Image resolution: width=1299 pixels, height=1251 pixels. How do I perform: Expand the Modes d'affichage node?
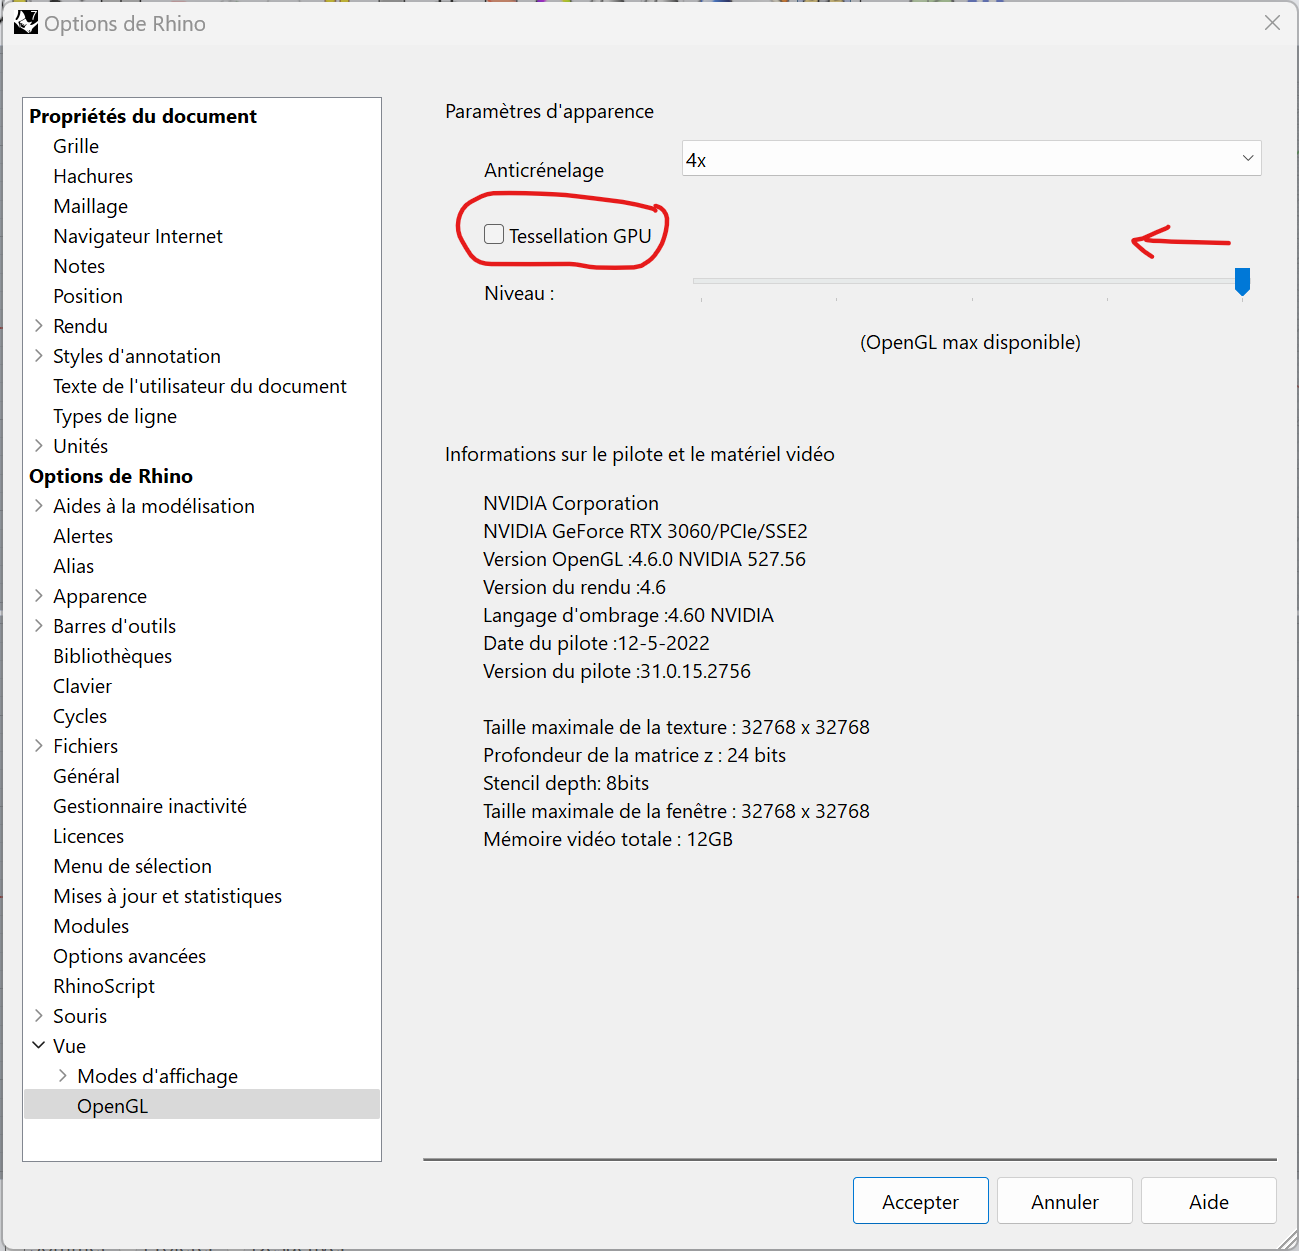coord(62,1076)
